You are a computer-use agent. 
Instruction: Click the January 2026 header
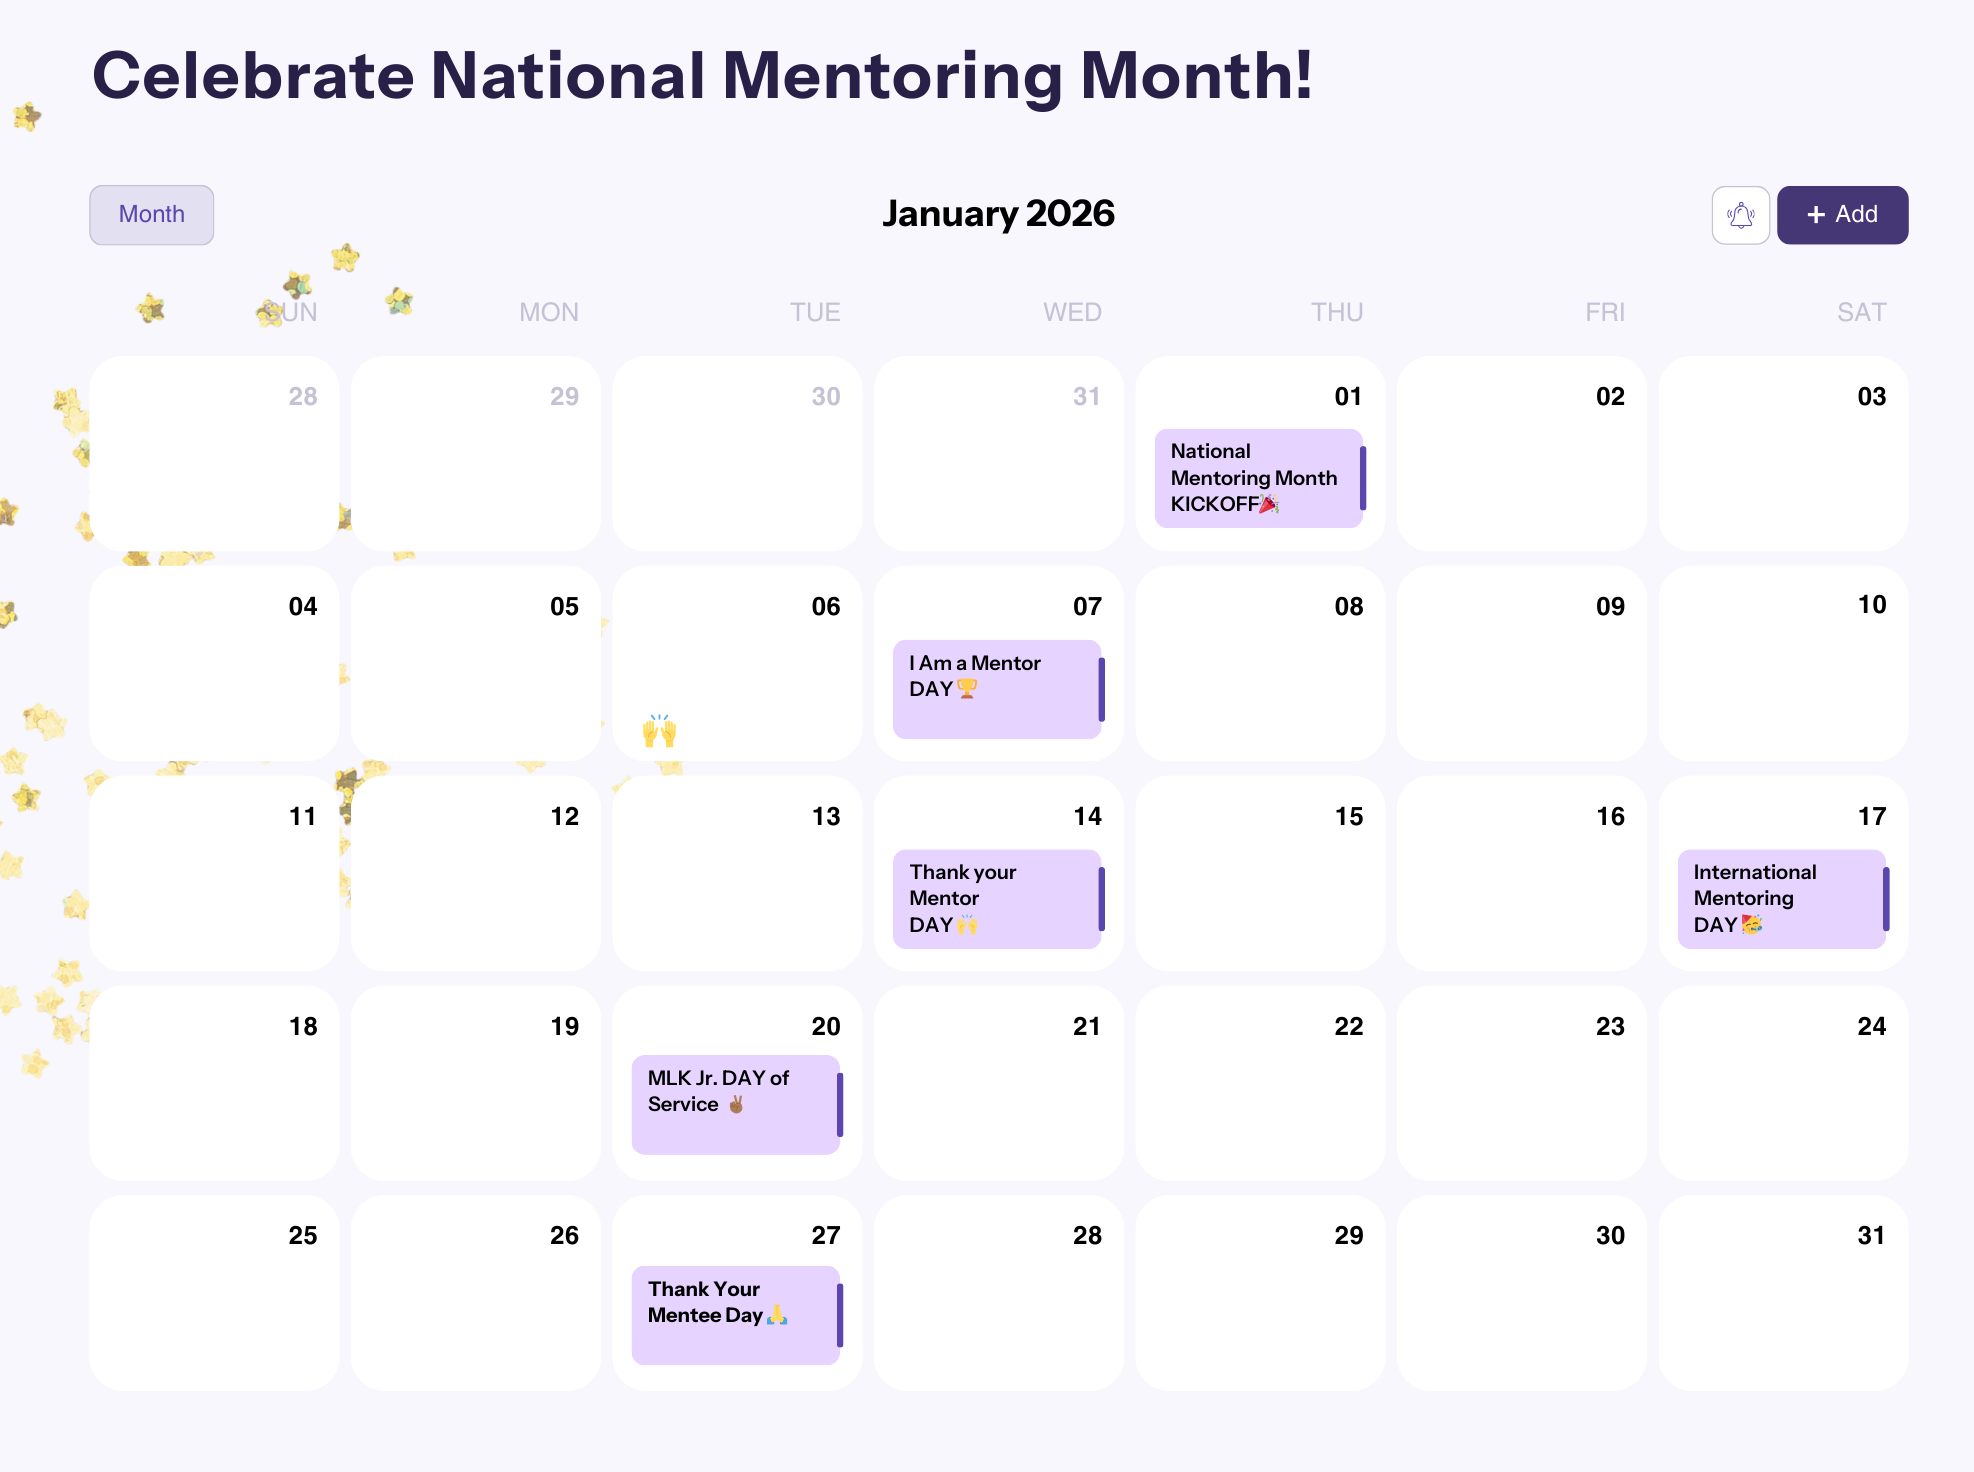[x=998, y=213]
